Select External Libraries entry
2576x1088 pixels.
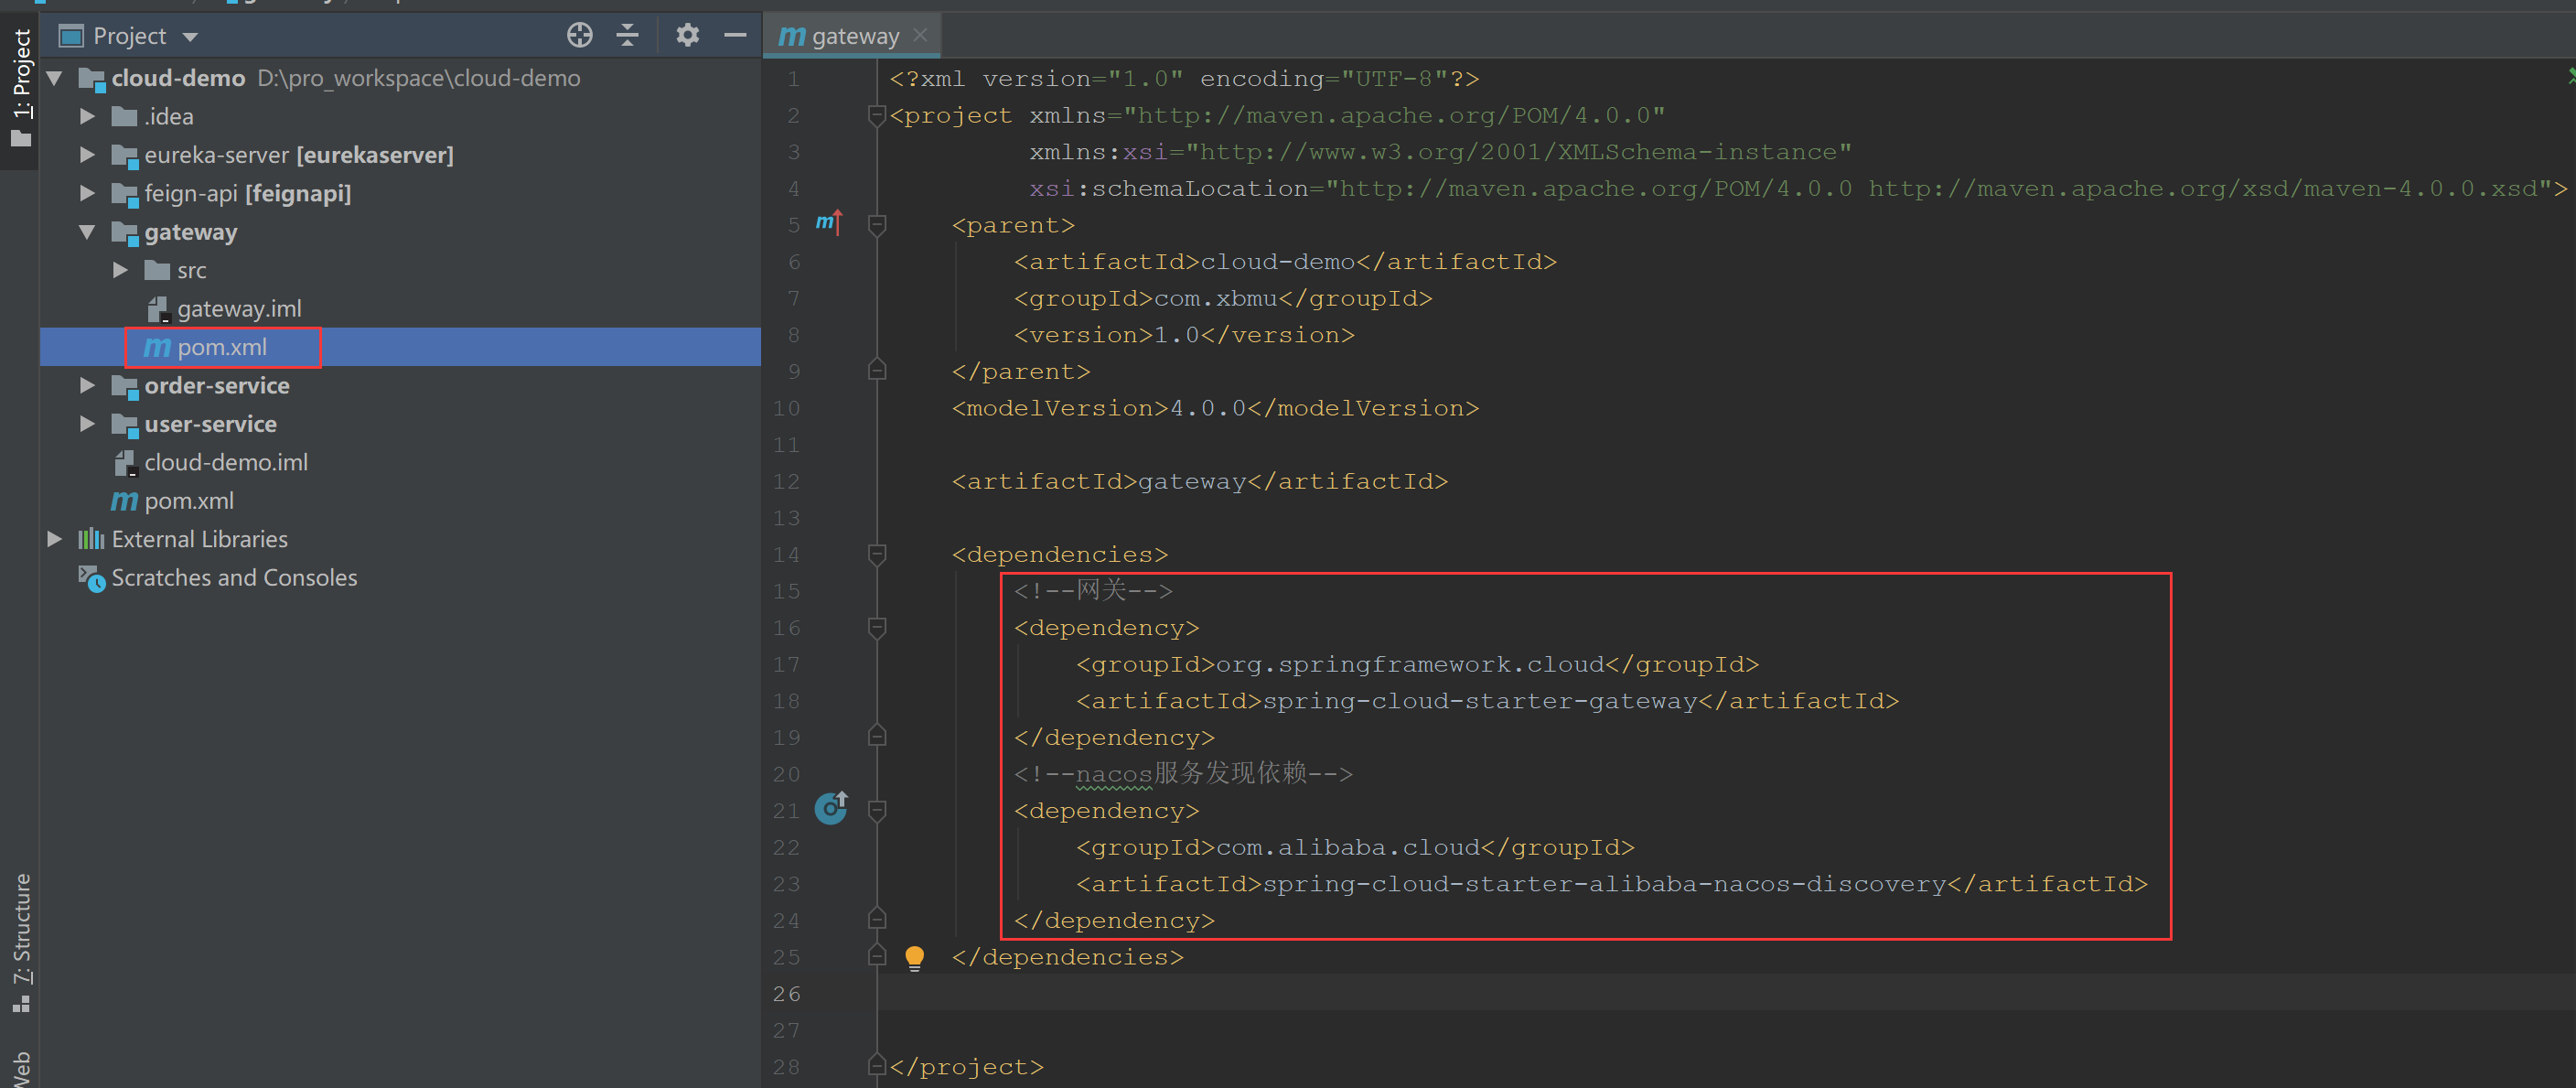[x=200, y=539]
